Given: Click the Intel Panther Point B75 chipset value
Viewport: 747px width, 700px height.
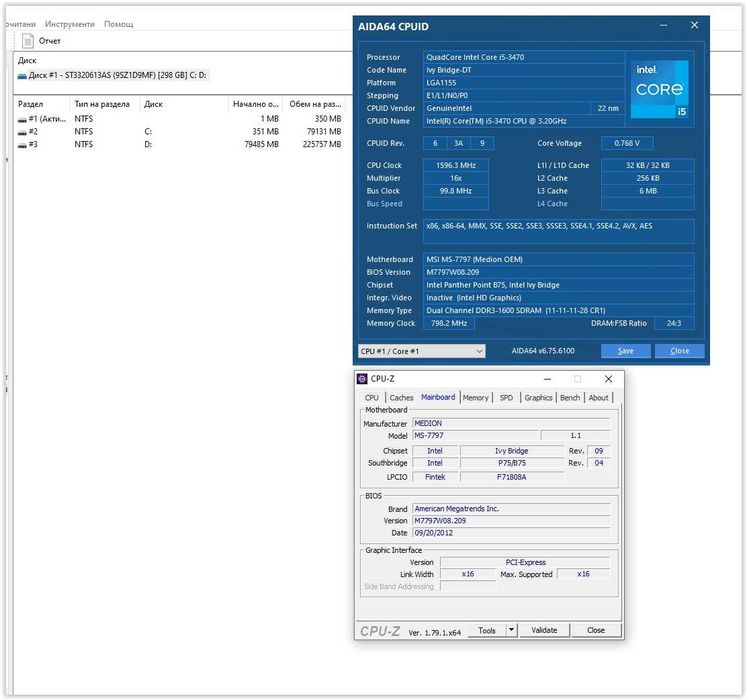Looking at the screenshot, I should pyautogui.click(x=558, y=285).
